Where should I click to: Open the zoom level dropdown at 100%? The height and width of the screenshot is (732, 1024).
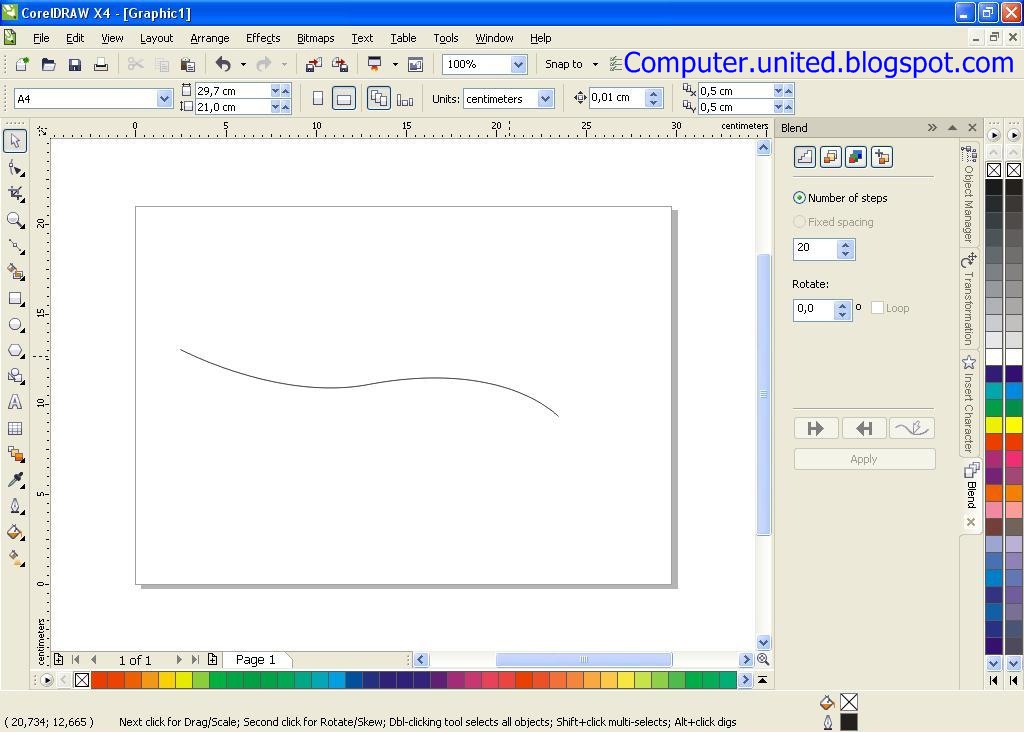click(x=517, y=63)
